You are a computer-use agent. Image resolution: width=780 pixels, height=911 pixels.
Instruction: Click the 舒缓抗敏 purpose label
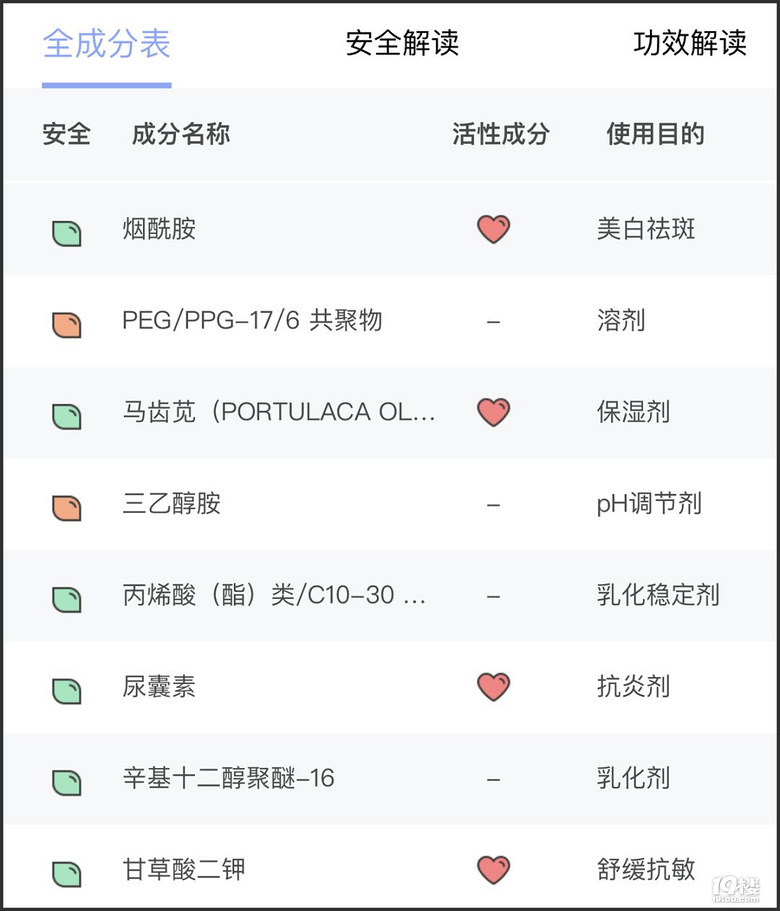[x=646, y=870]
